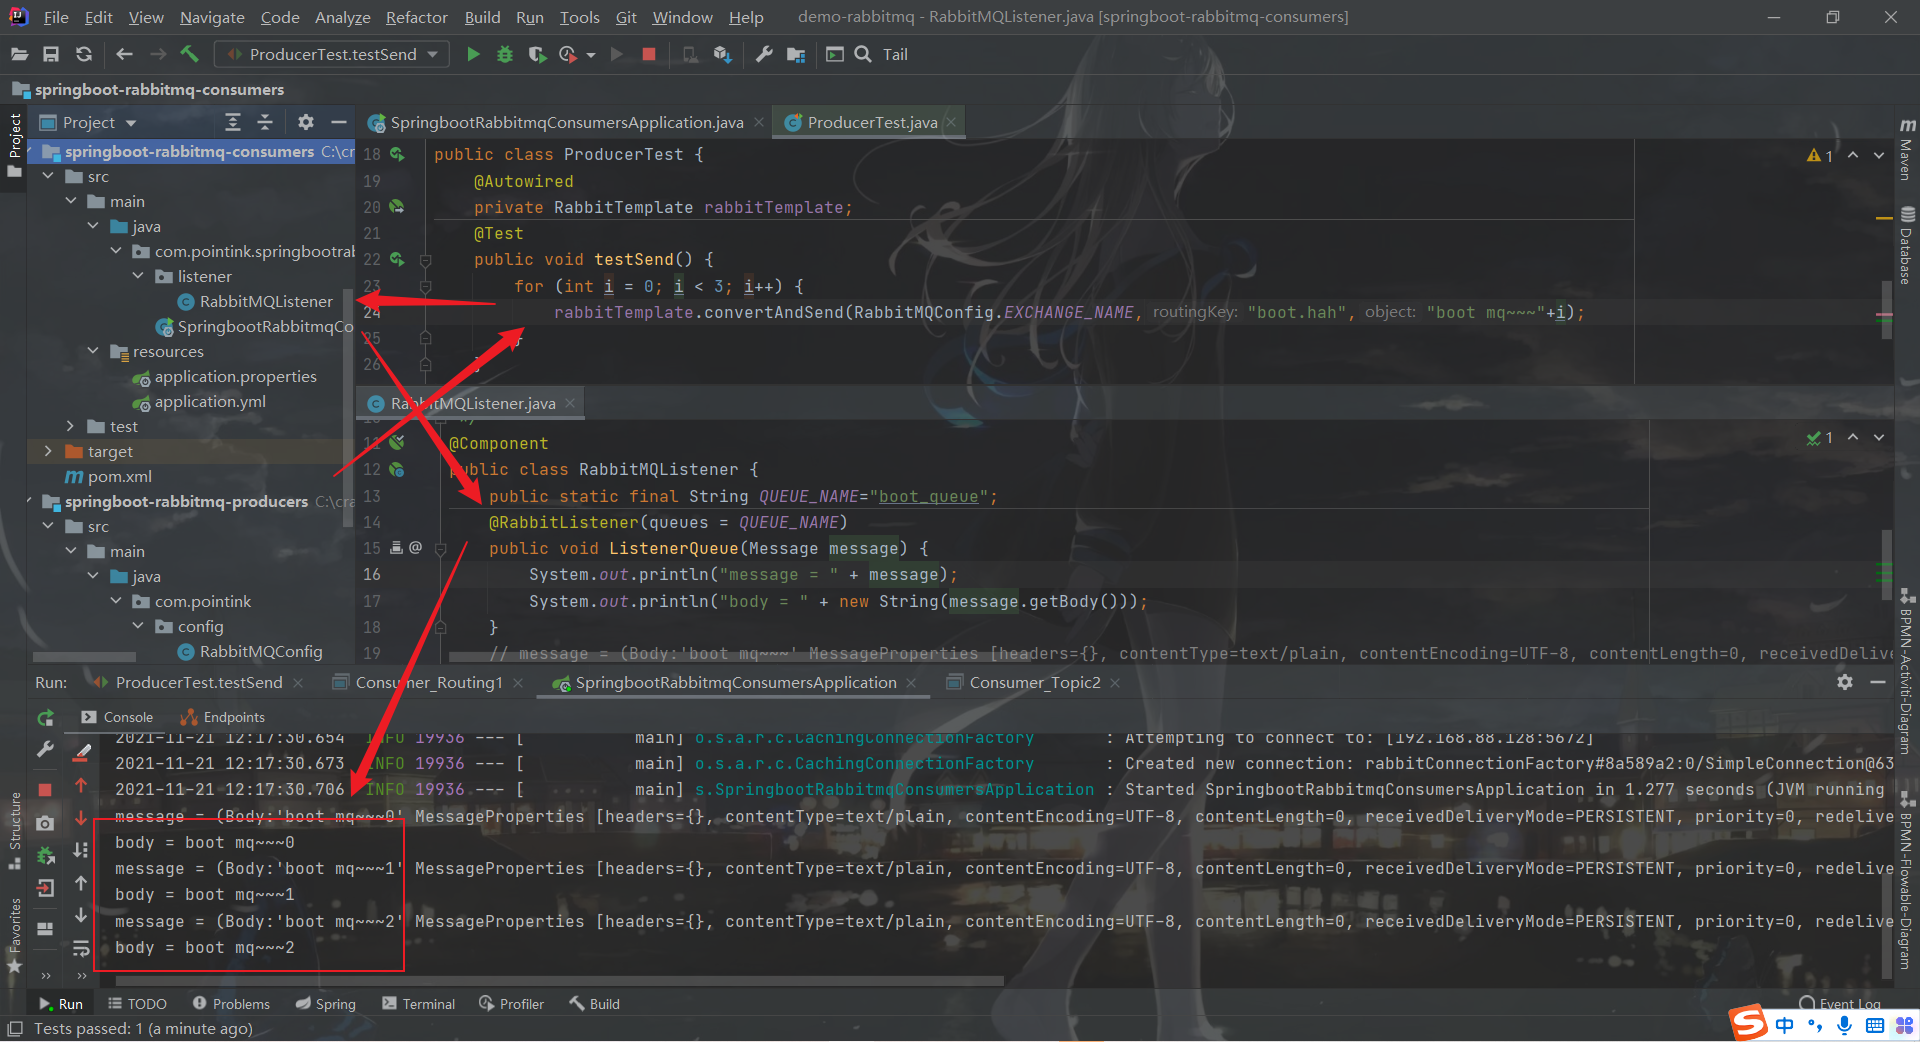Click the Run with Coverage shield icon
This screenshot has height=1042, width=1920.
pos(537,55)
